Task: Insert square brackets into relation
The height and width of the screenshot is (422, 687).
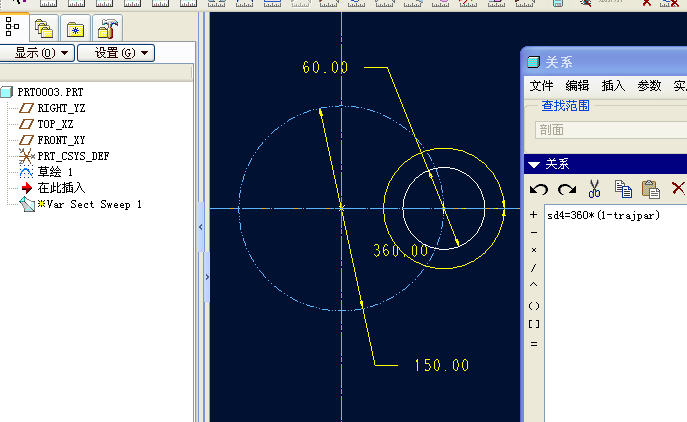Action: tap(534, 324)
